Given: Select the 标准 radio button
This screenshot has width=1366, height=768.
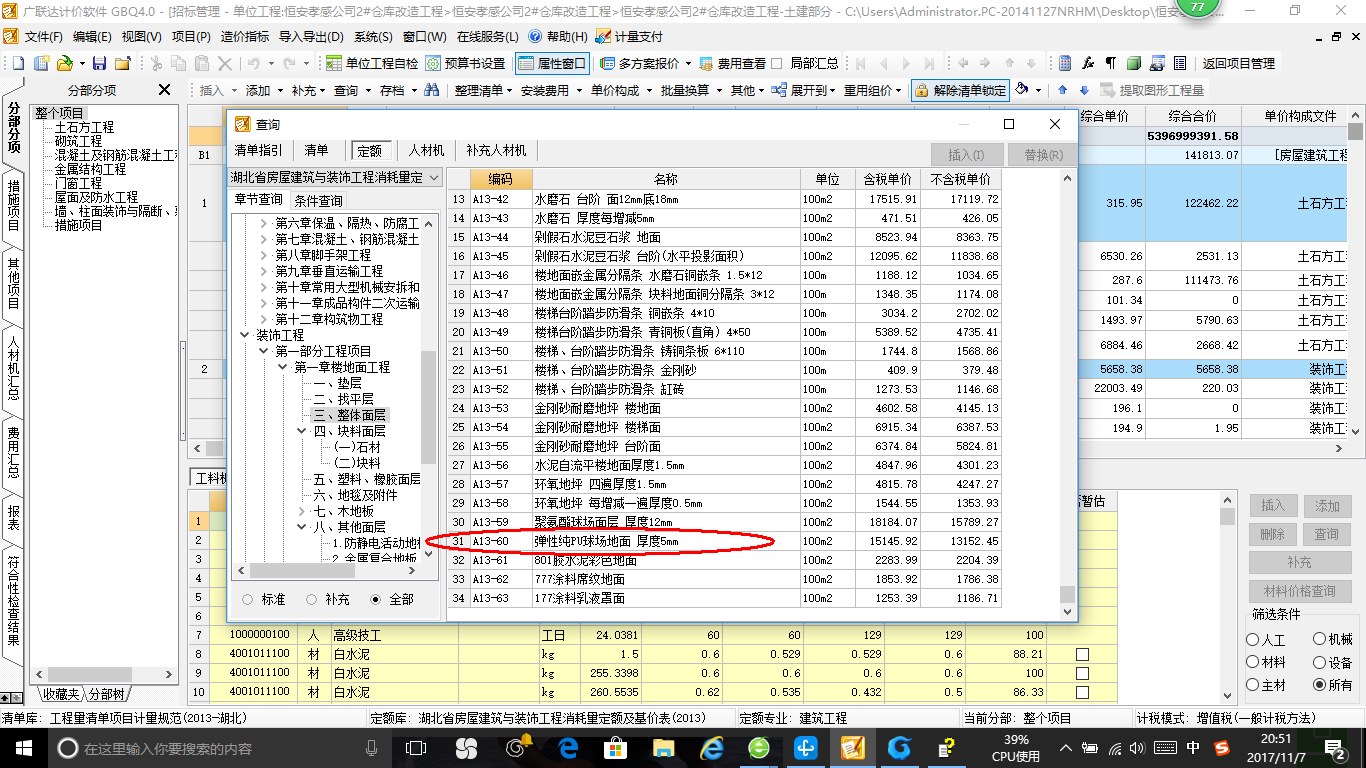Looking at the screenshot, I should [247, 599].
